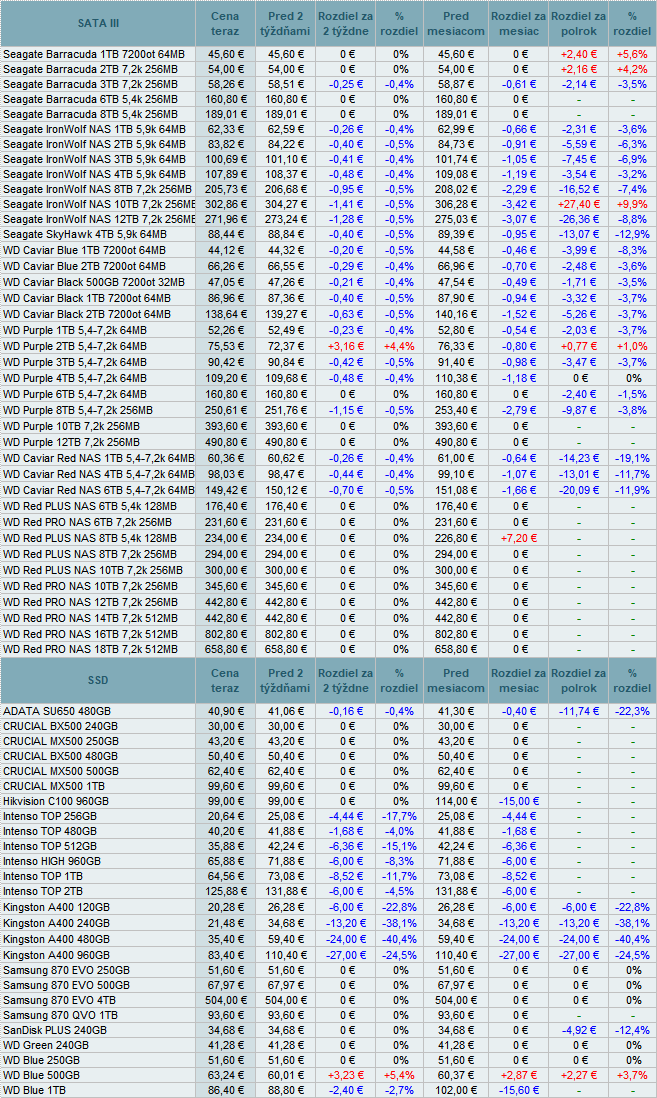The height and width of the screenshot is (1098, 657).
Task: Select the -12,9% percentage for Seagate SkyHawk
Action: click(x=632, y=234)
